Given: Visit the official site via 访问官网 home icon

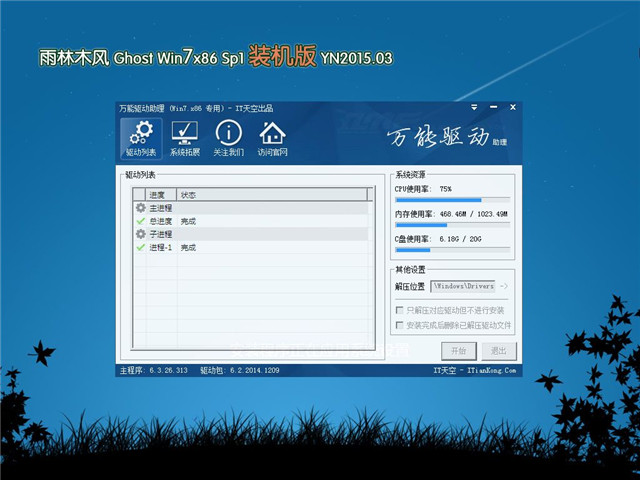Looking at the screenshot, I should click(272, 139).
